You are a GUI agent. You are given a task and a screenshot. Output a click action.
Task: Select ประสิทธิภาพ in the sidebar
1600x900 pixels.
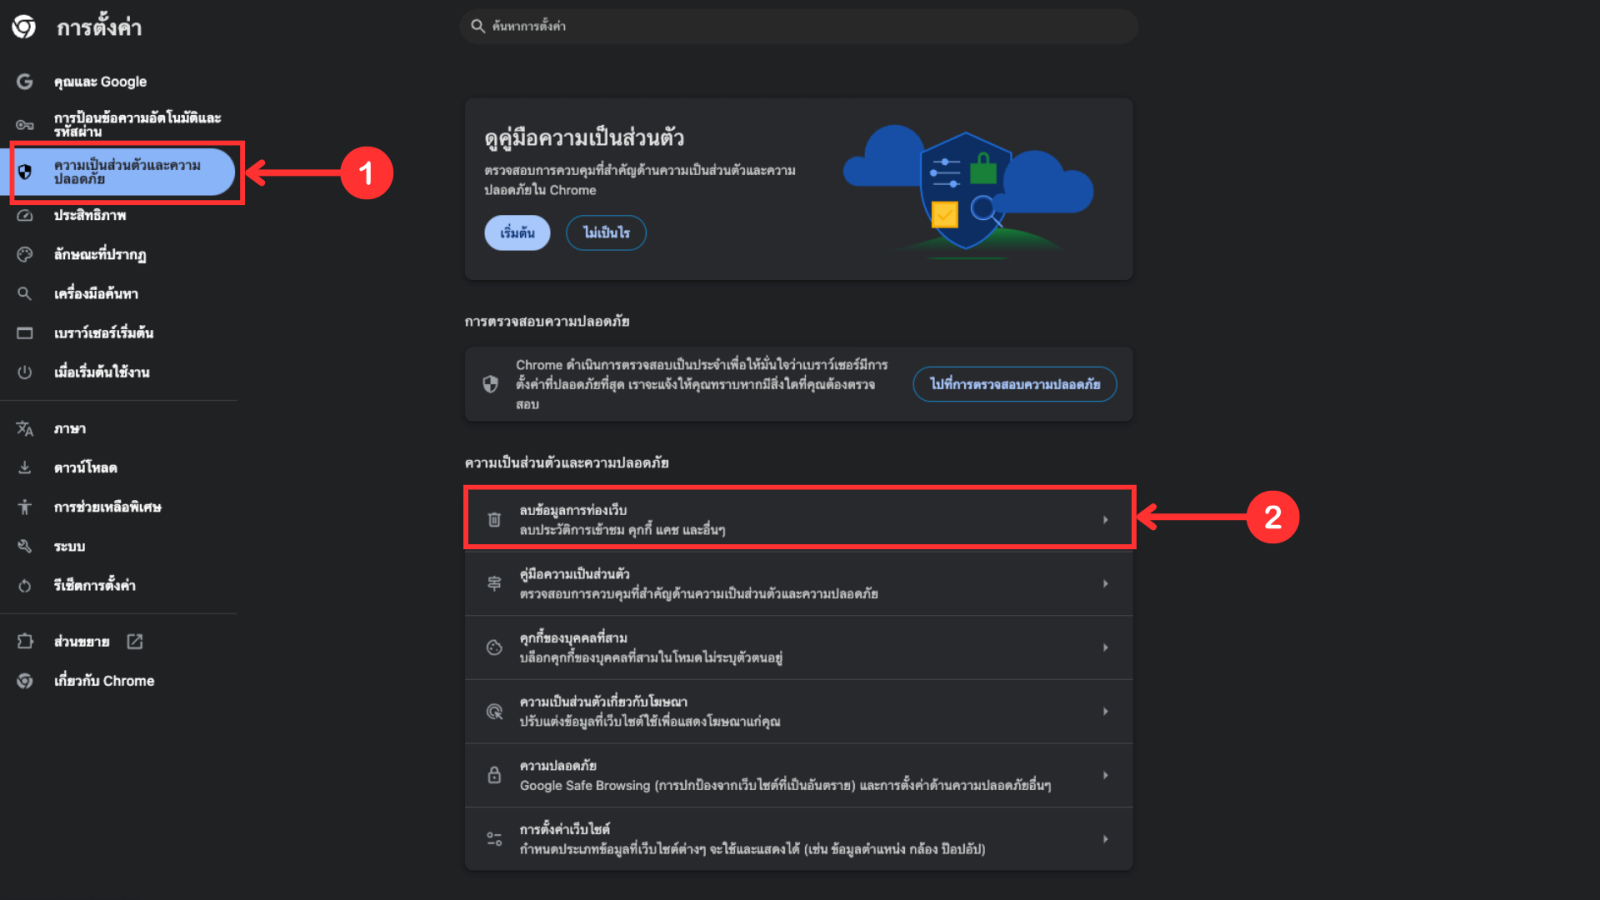90,215
